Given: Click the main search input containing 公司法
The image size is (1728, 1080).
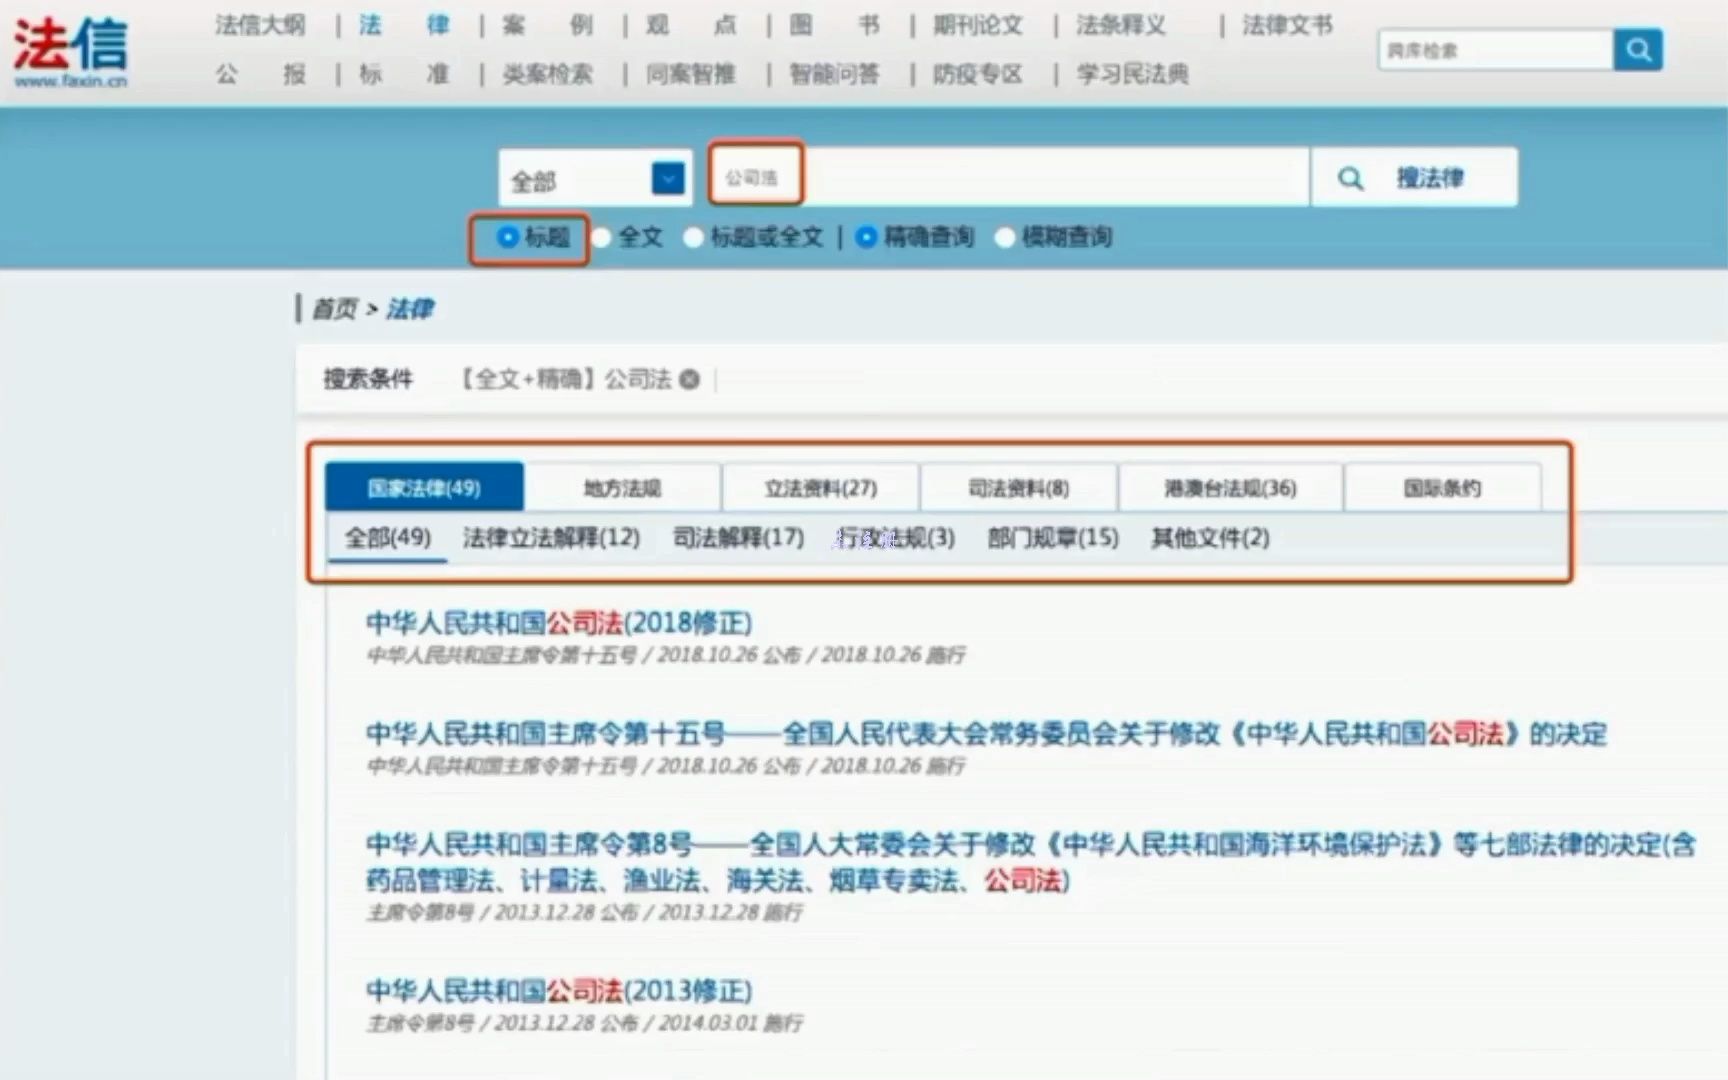Looking at the screenshot, I should click(1008, 178).
